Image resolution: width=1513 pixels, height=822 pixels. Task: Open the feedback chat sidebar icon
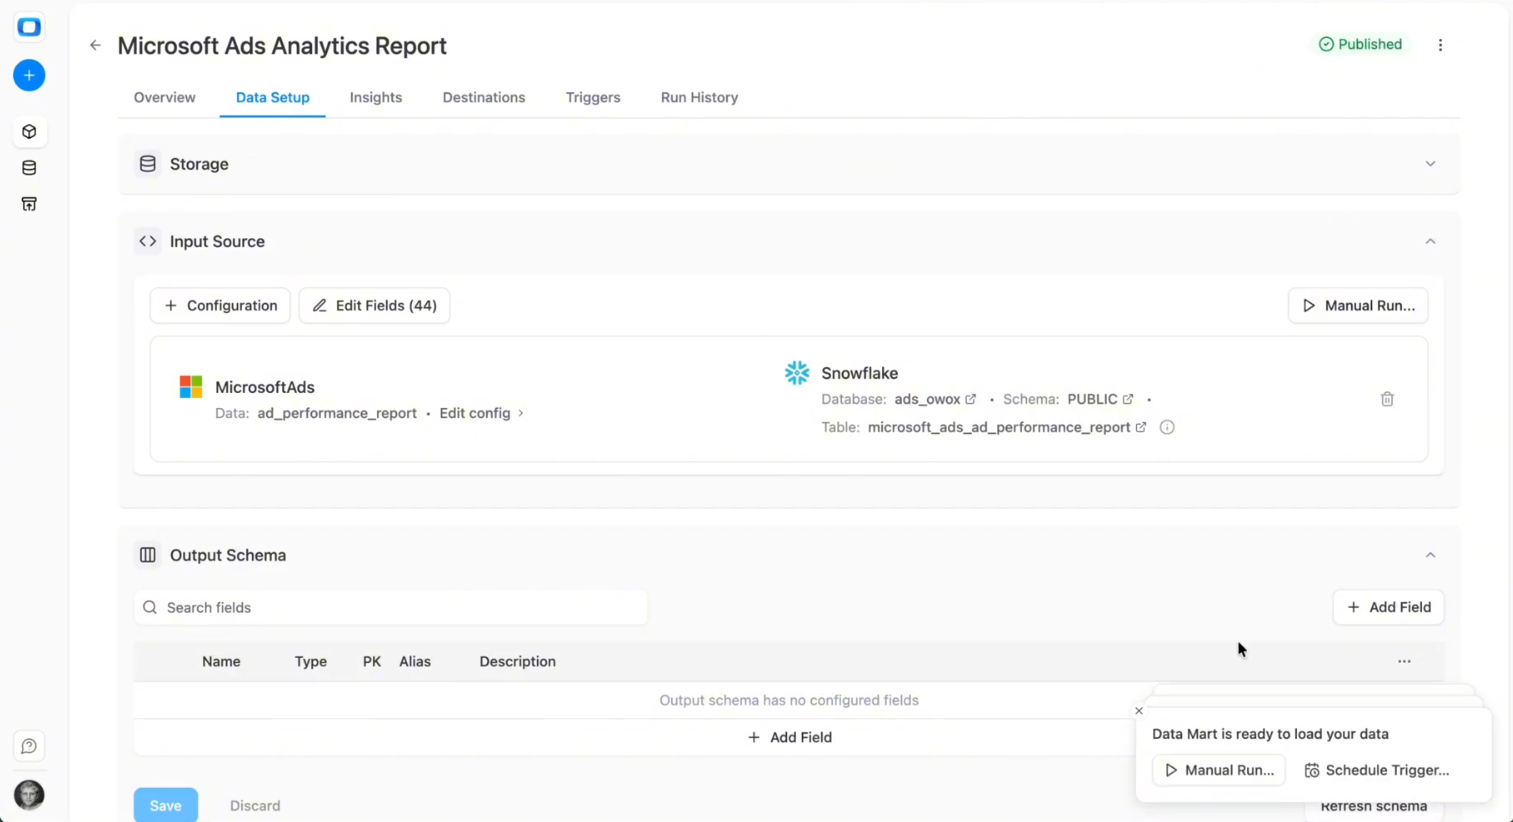coord(29,746)
